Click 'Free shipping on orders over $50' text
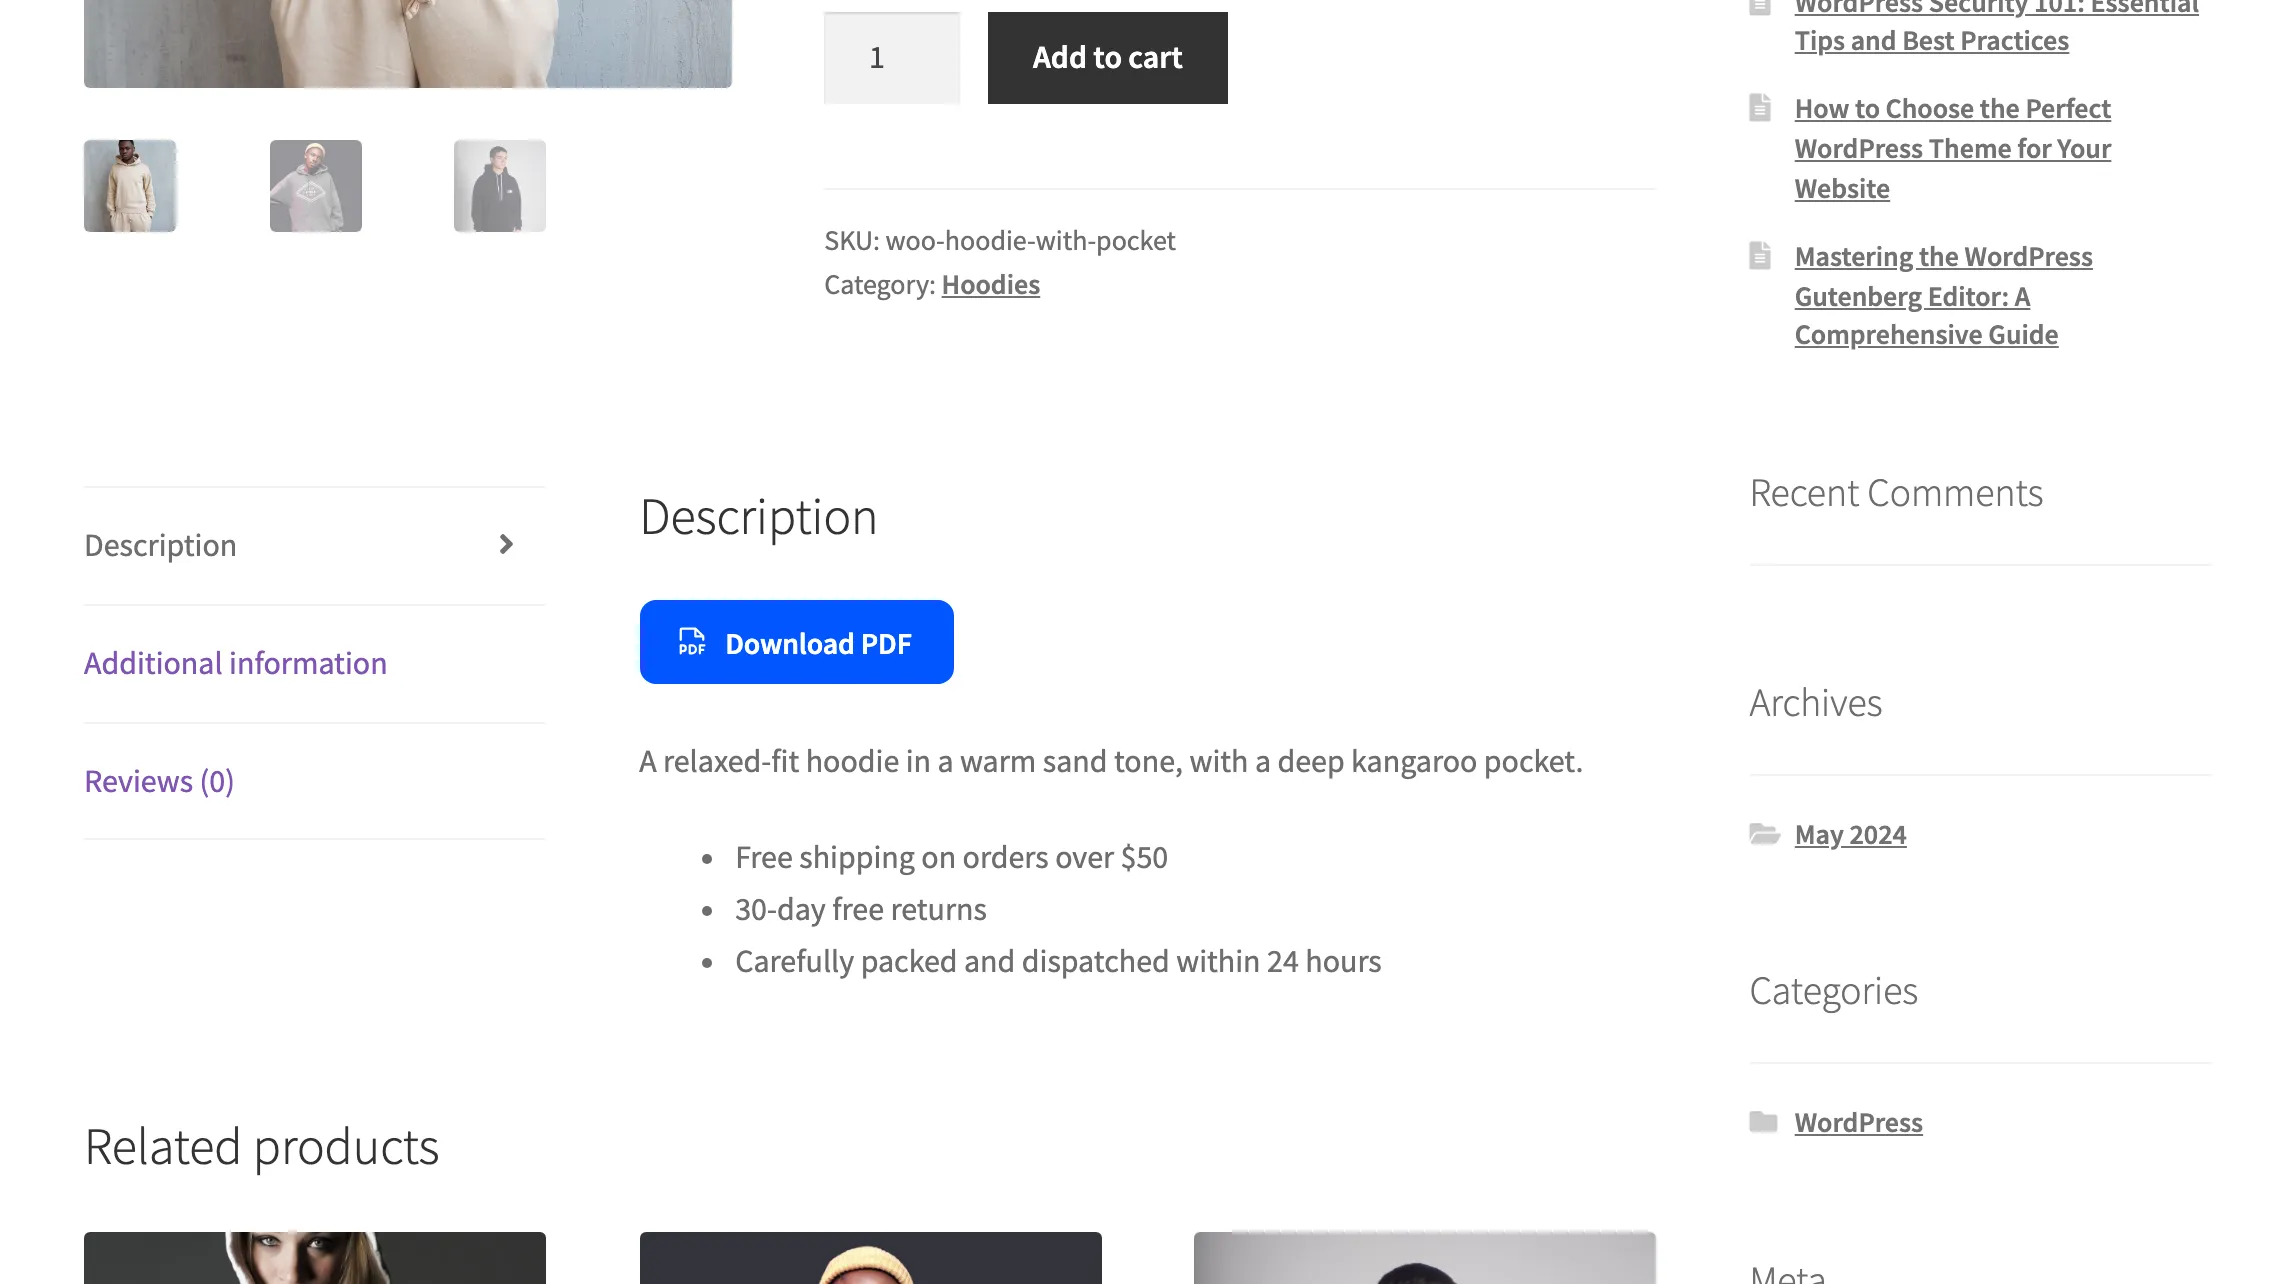This screenshot has width=2294, height=1284. (951, 858)
